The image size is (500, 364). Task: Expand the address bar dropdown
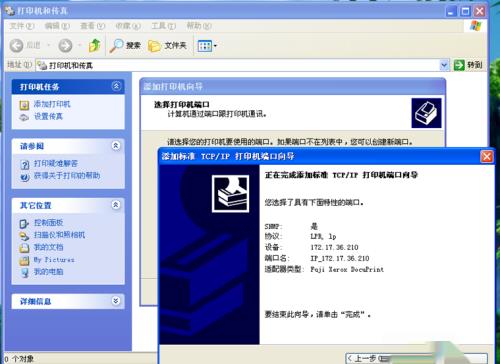[x=444, y=65]
